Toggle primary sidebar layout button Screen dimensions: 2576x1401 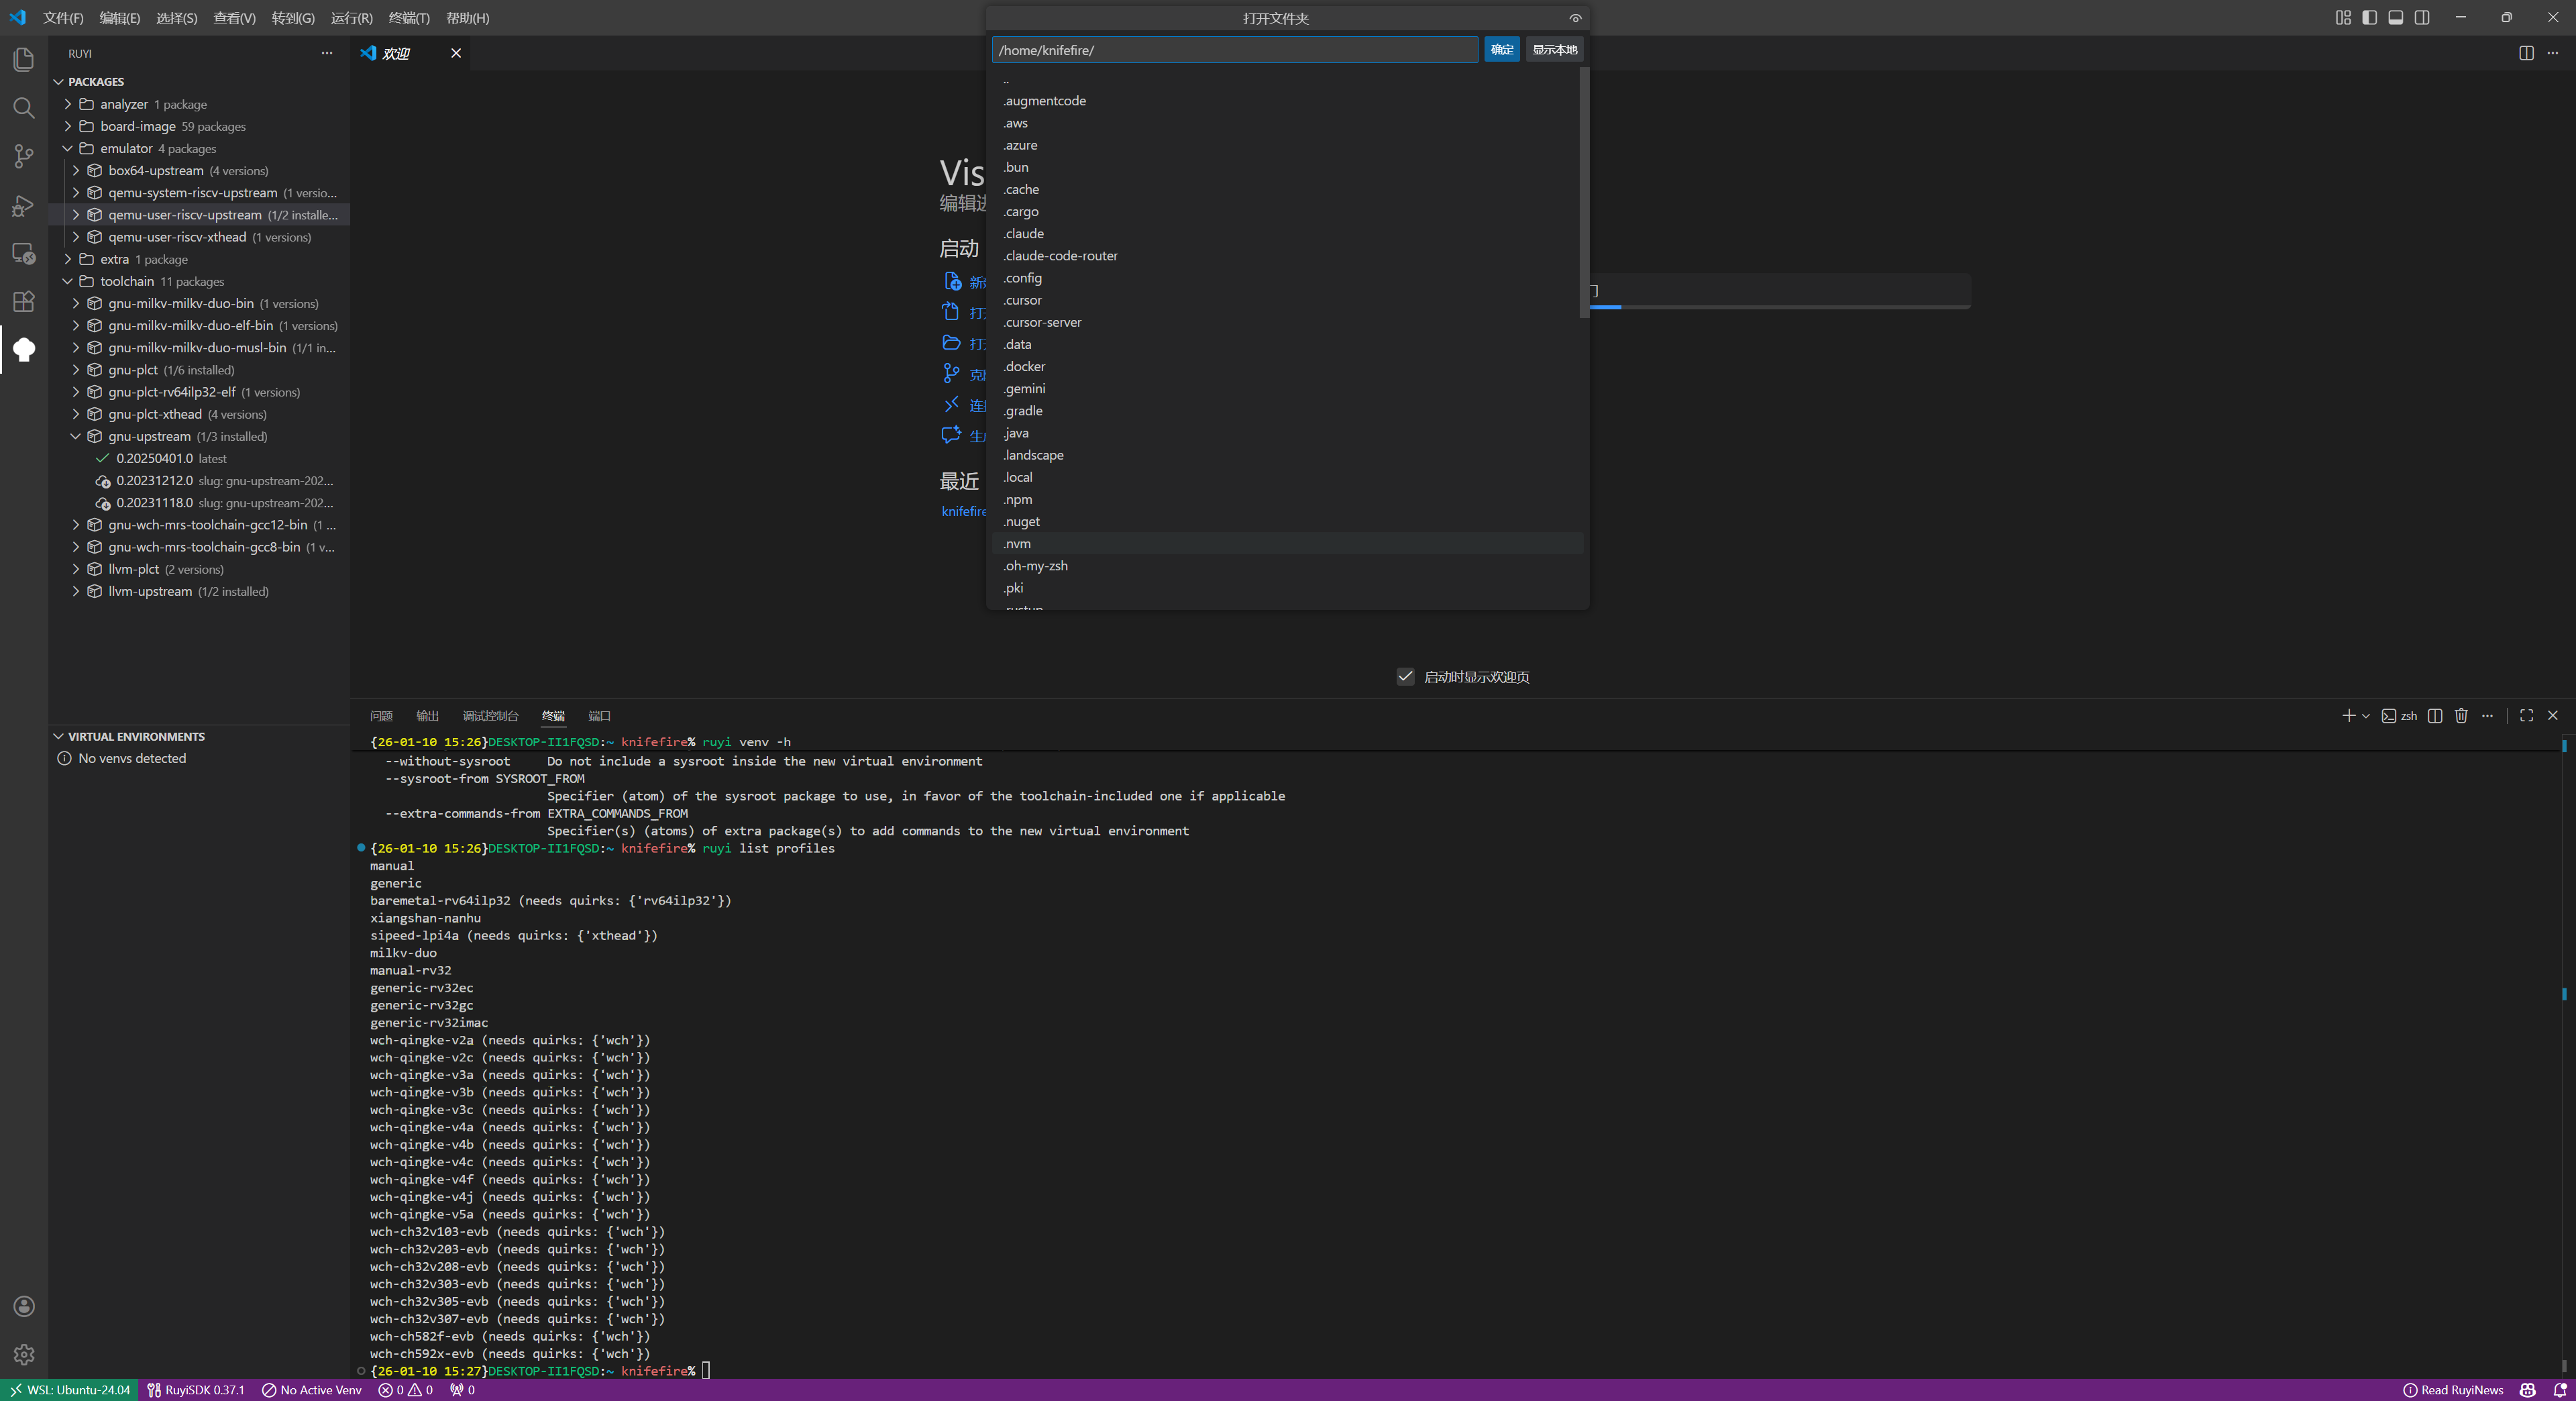point(2369,18)
